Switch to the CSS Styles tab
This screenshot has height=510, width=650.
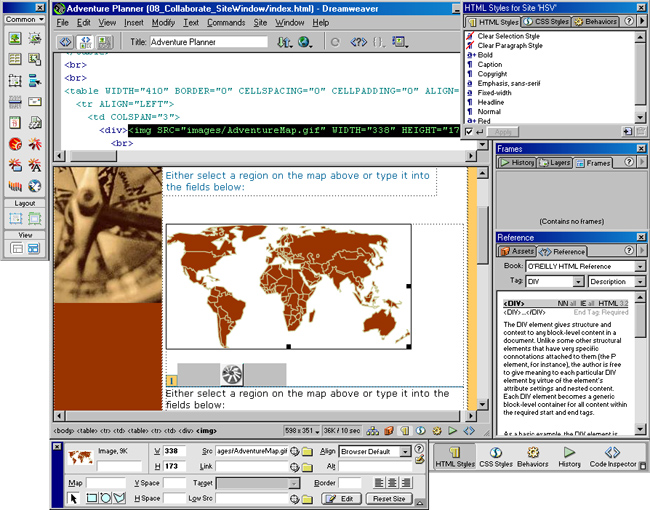(546, 21)
